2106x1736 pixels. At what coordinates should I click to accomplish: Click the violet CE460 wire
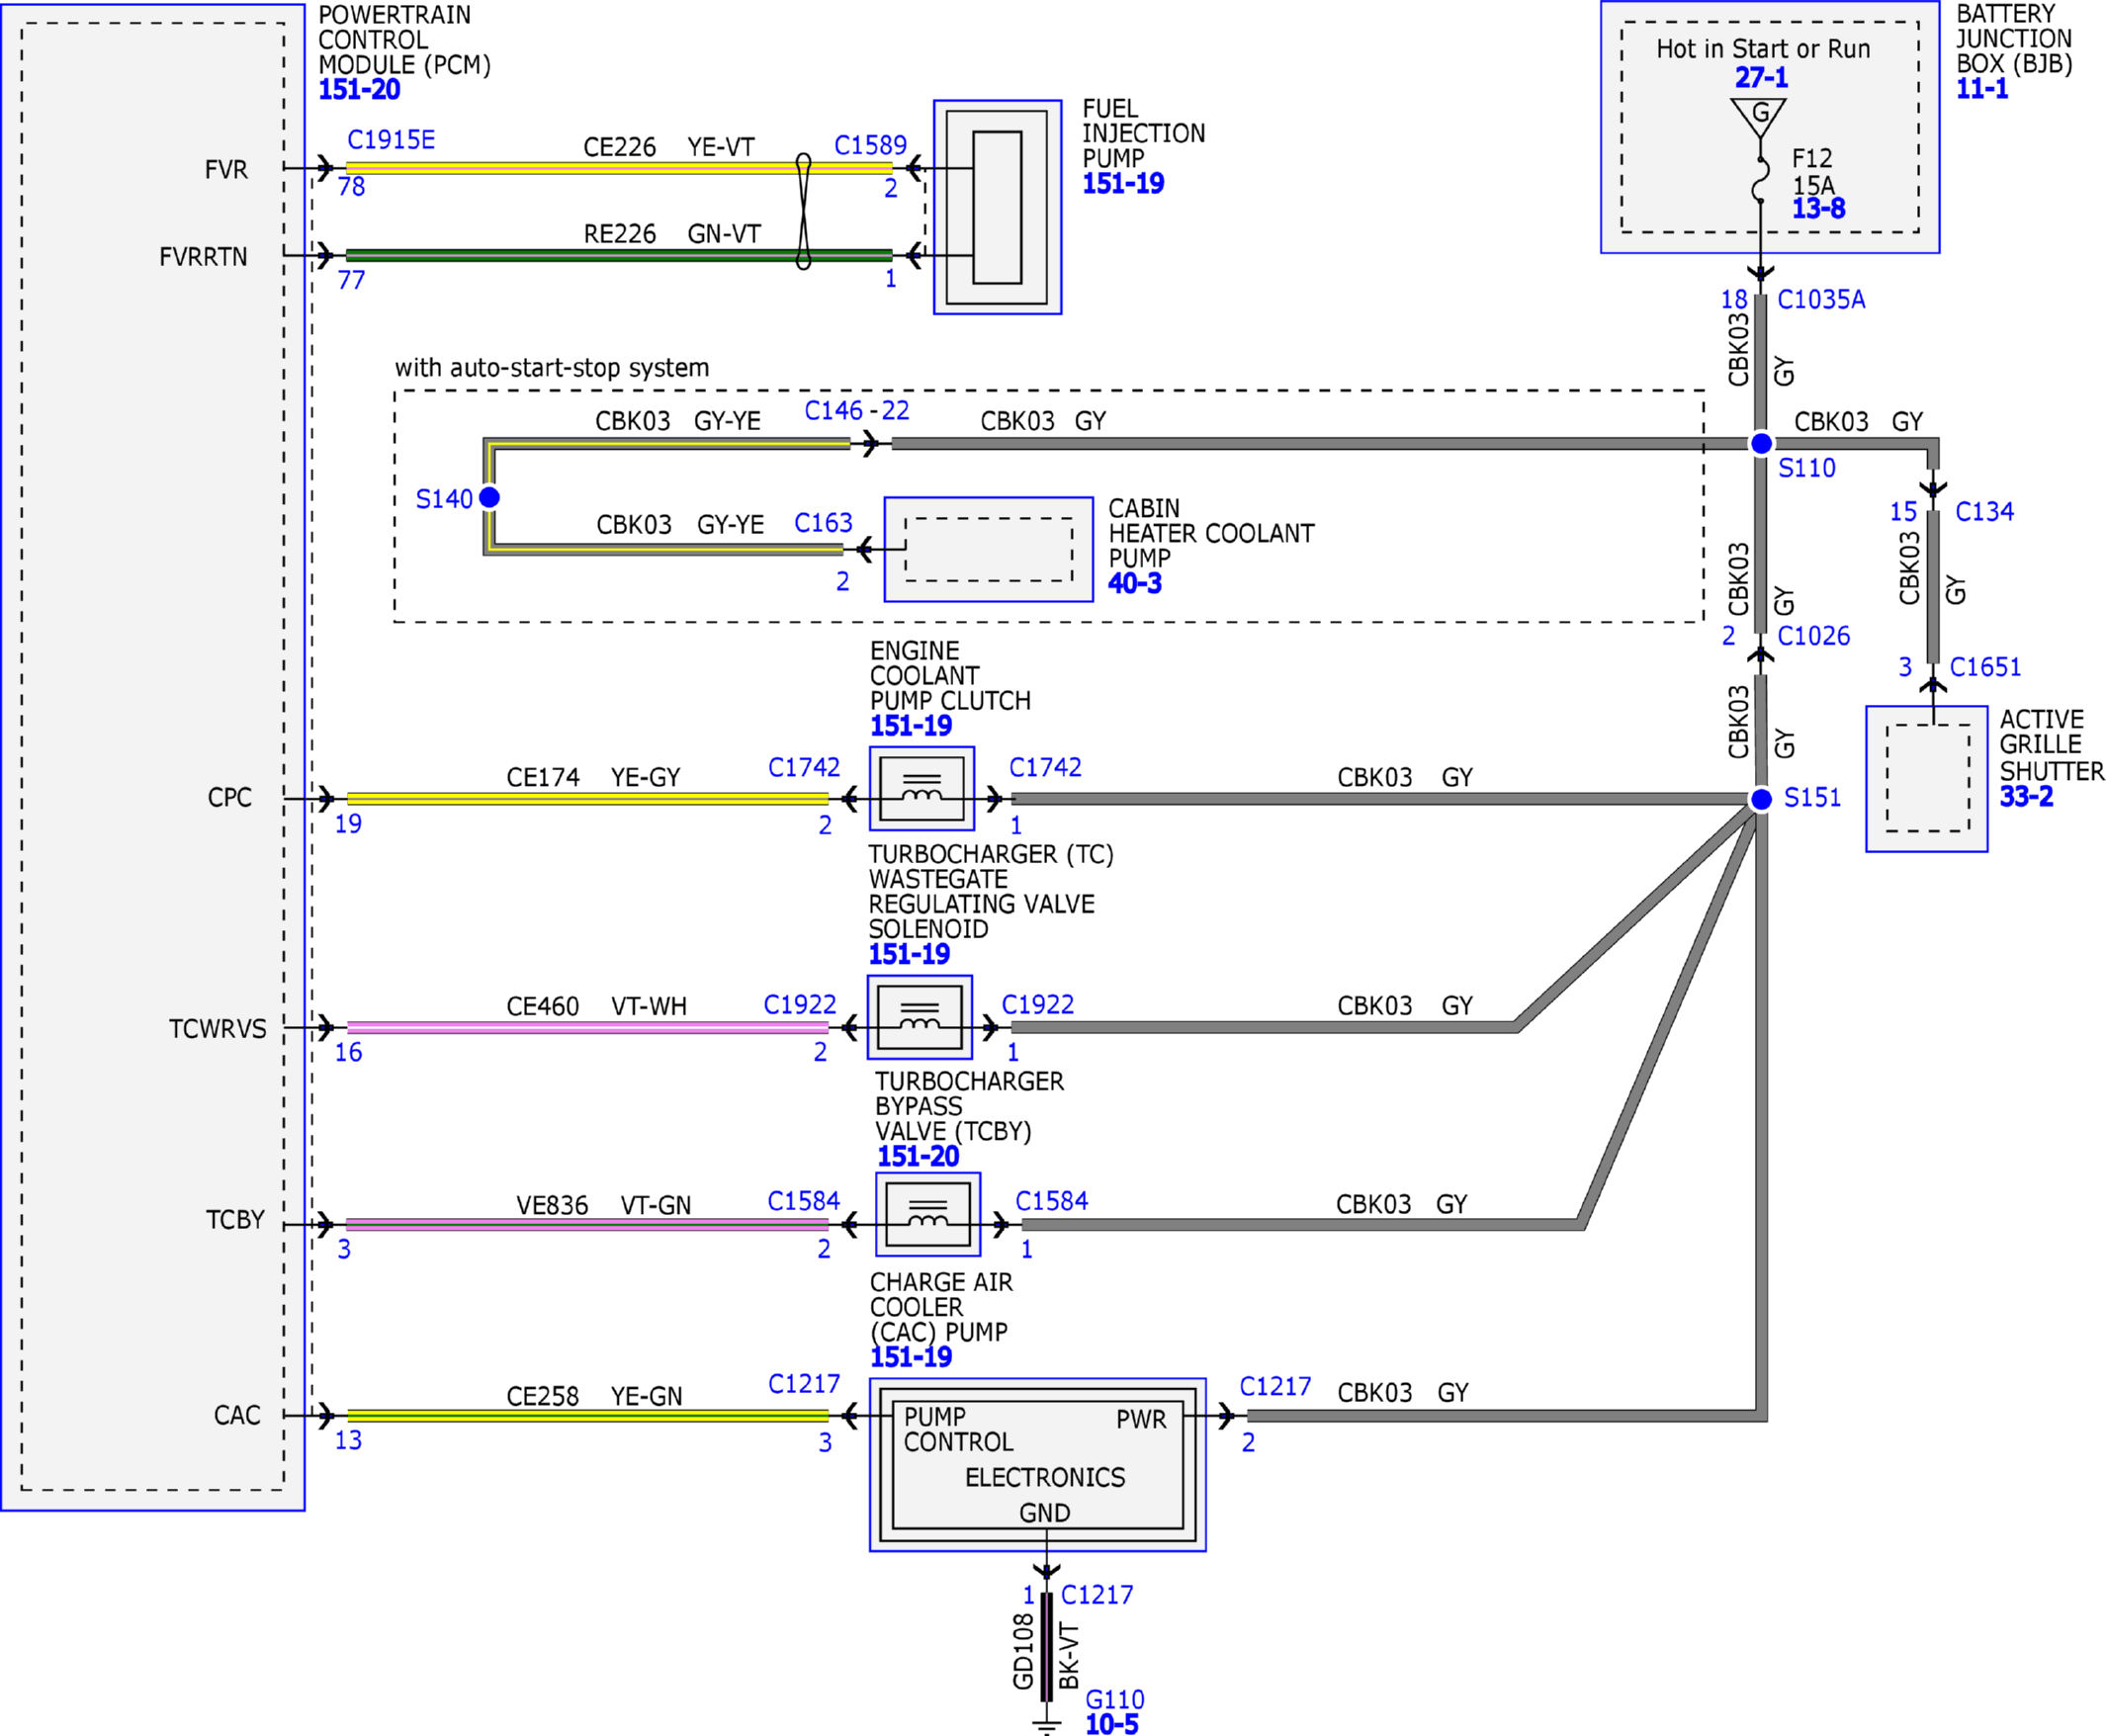[587, 1027]
